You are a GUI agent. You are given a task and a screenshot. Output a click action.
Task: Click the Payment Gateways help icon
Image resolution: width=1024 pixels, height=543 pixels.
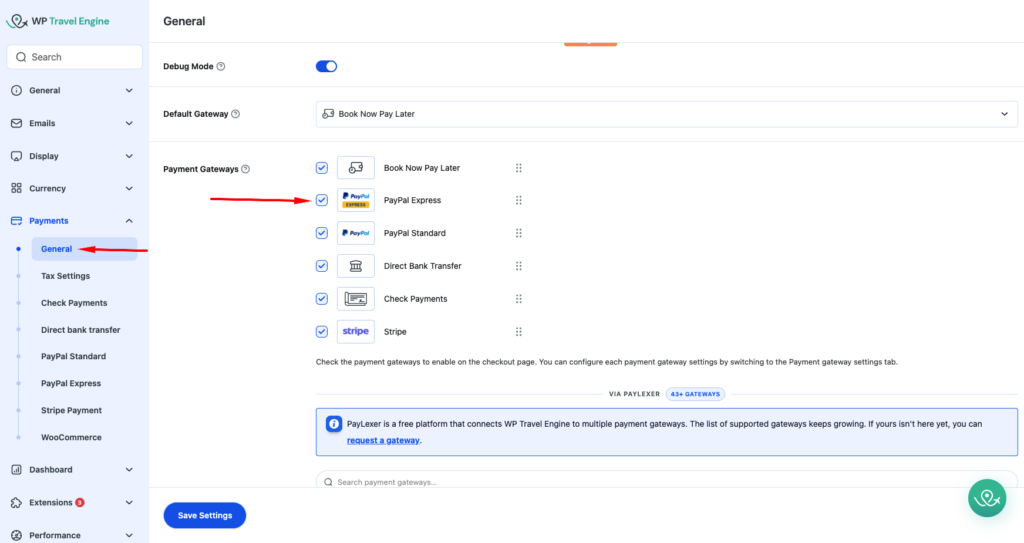246,169
